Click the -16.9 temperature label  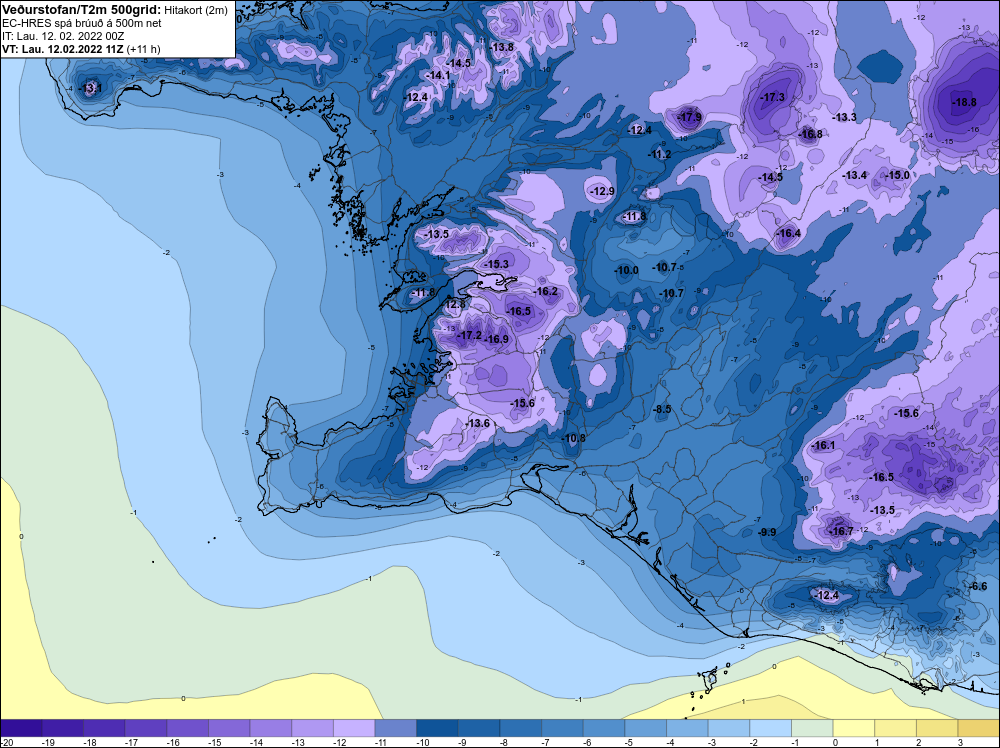tap(497, 339)
